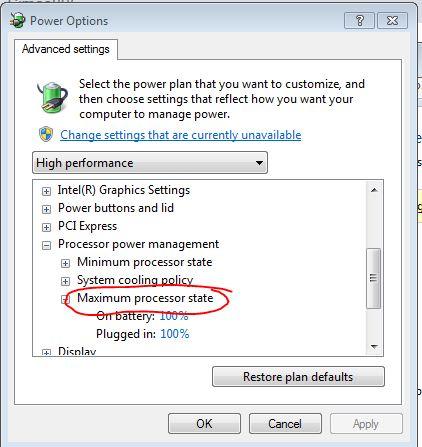Select the Advanced settings tab

66,49
